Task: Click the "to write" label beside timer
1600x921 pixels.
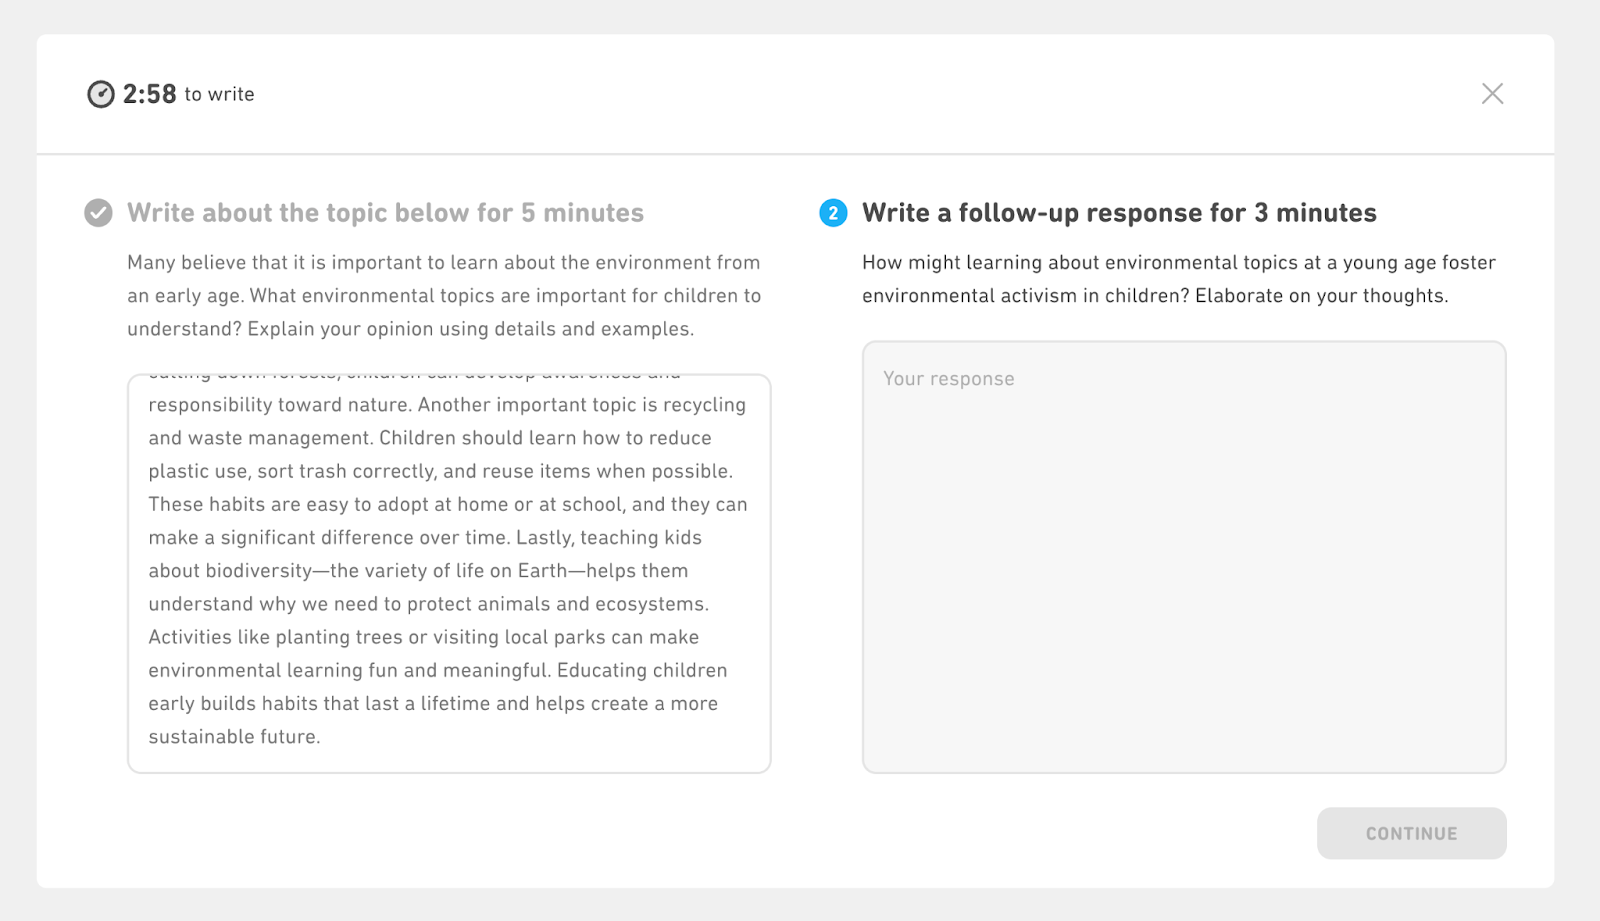Action: pyautogui.click(x=219, y=94)
